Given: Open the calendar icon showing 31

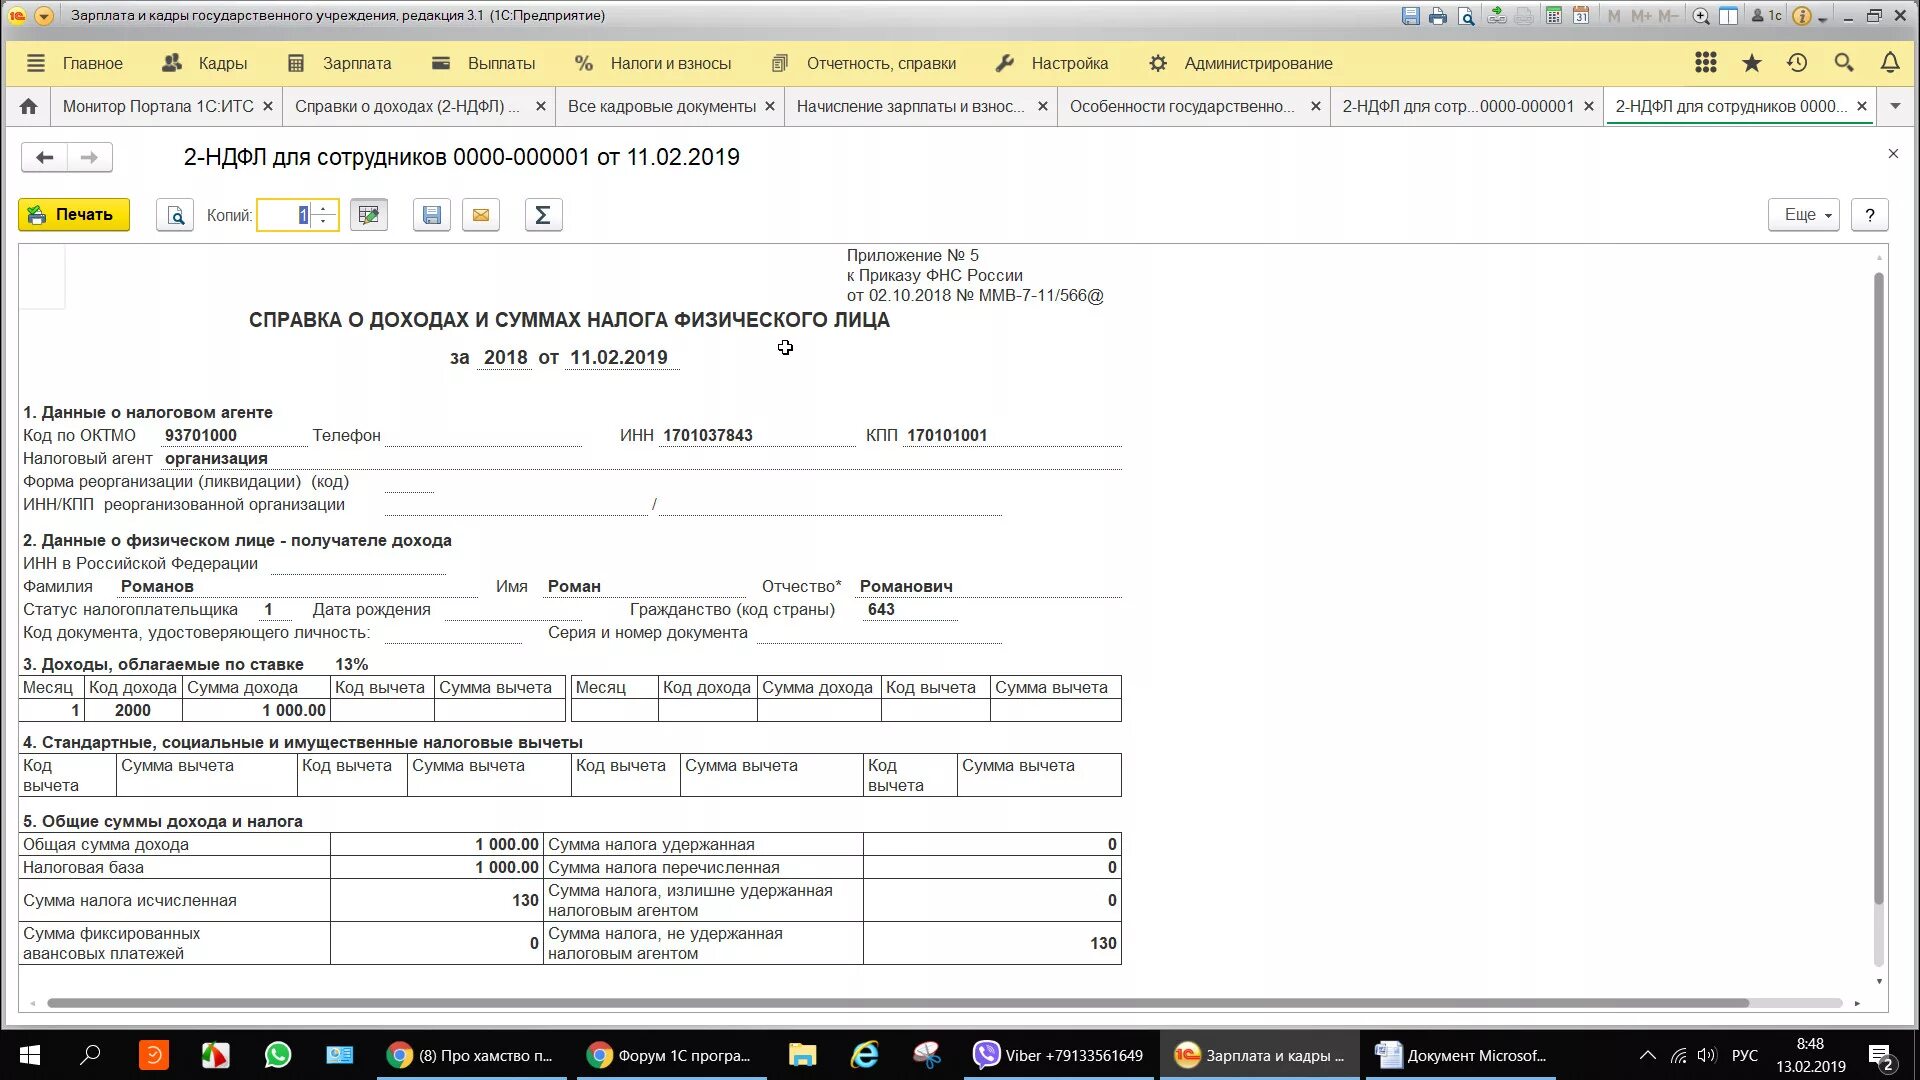Looking at the screenshot, I should (1581, 16).
